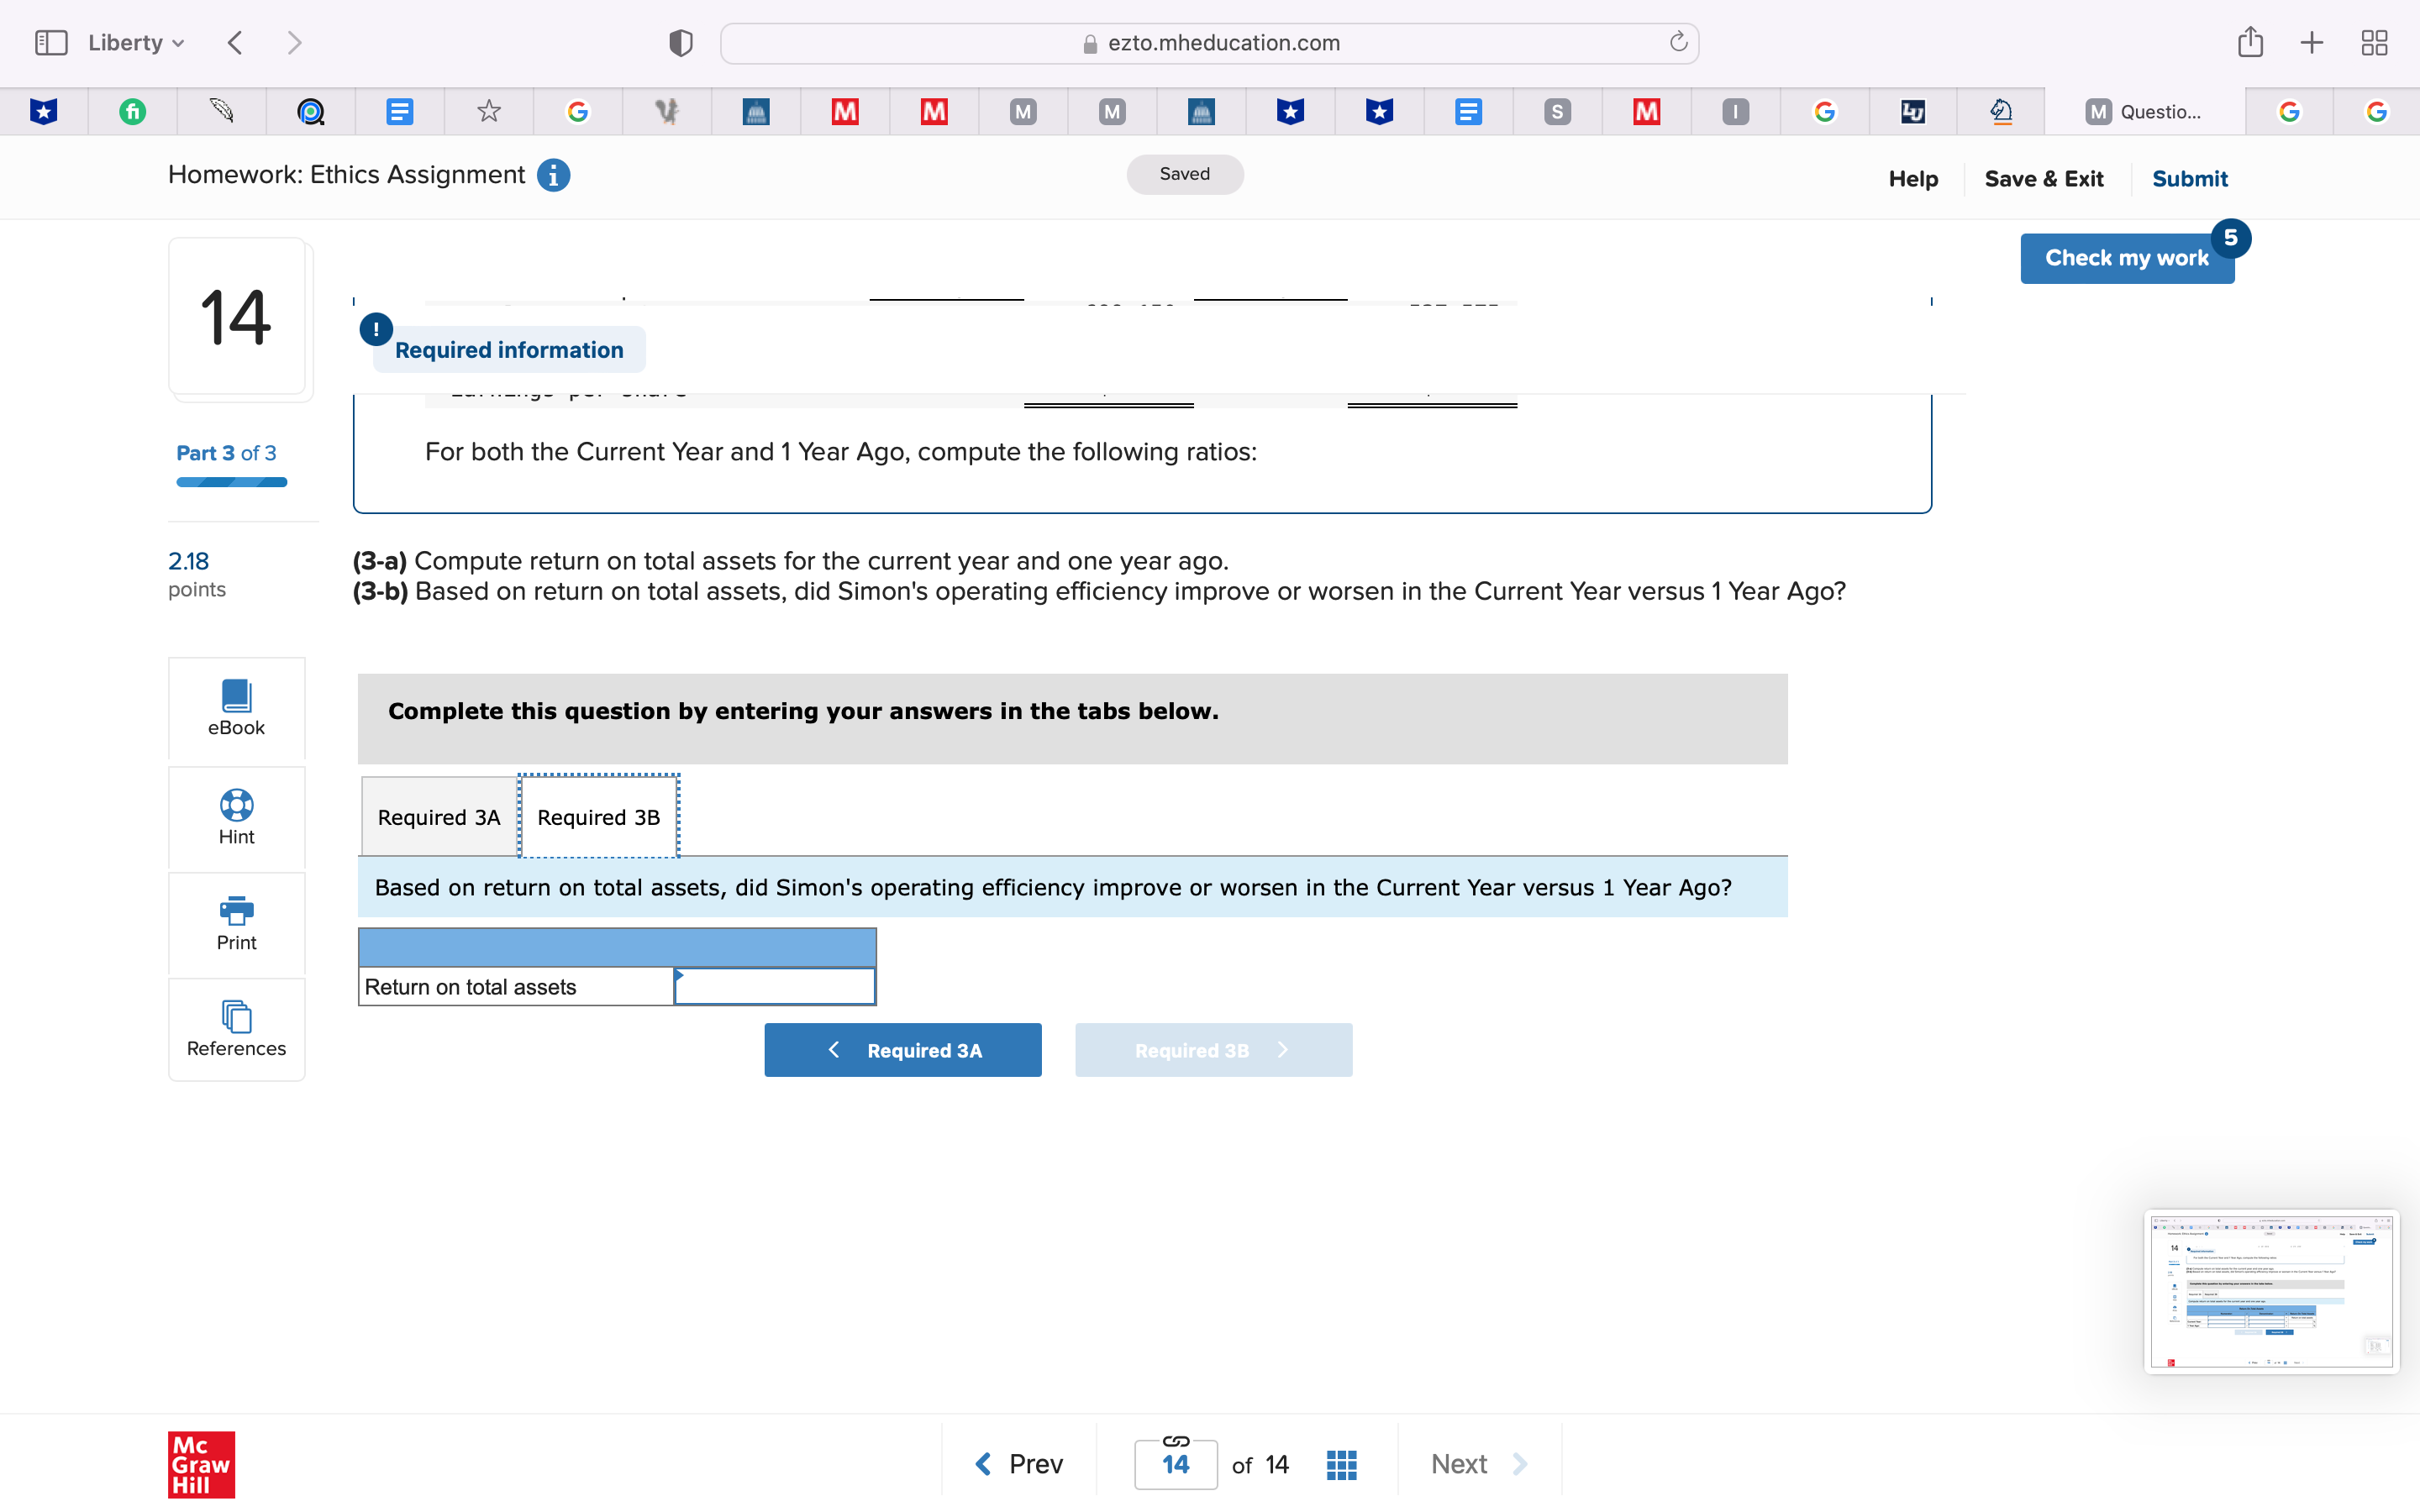
Task: Open the question grid navigator icon
Action: click(x=1341, y=1465)
